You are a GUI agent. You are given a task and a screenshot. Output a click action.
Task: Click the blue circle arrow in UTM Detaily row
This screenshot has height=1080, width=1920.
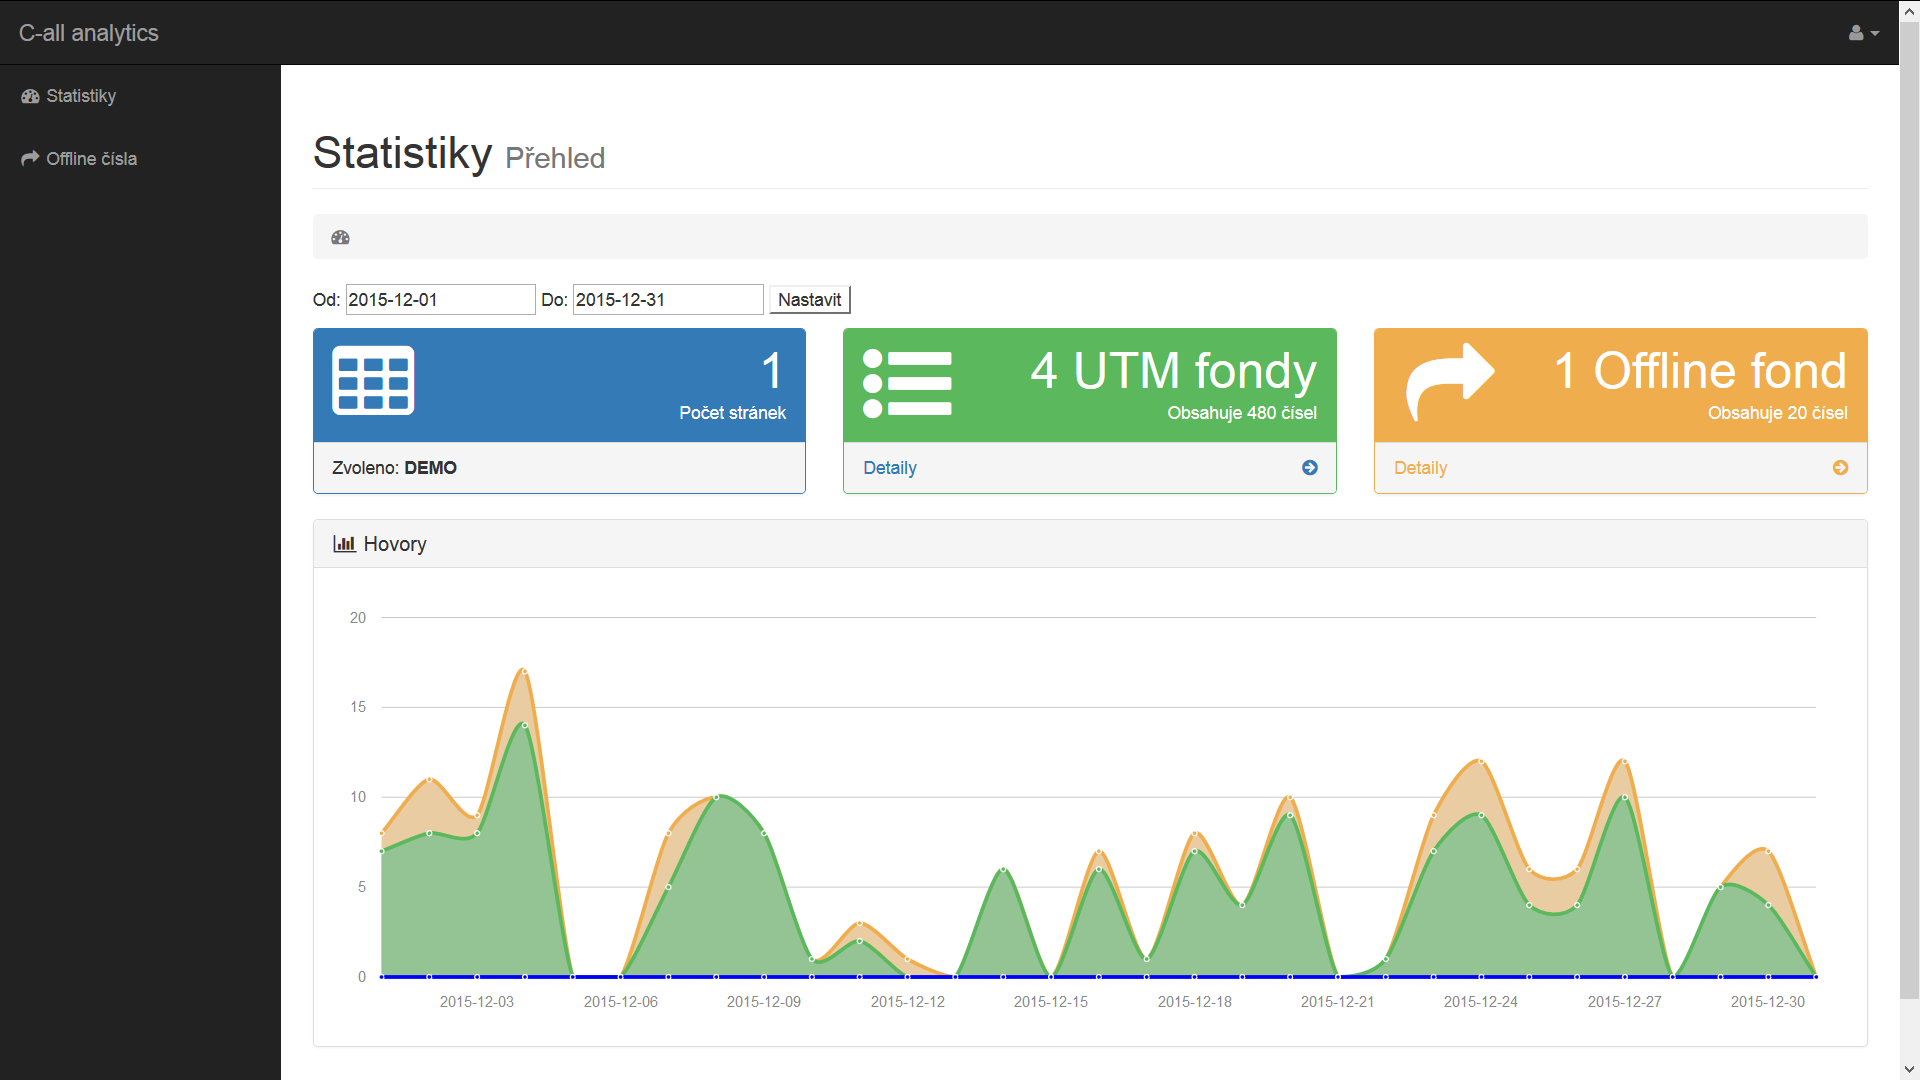pos(1309,468)
